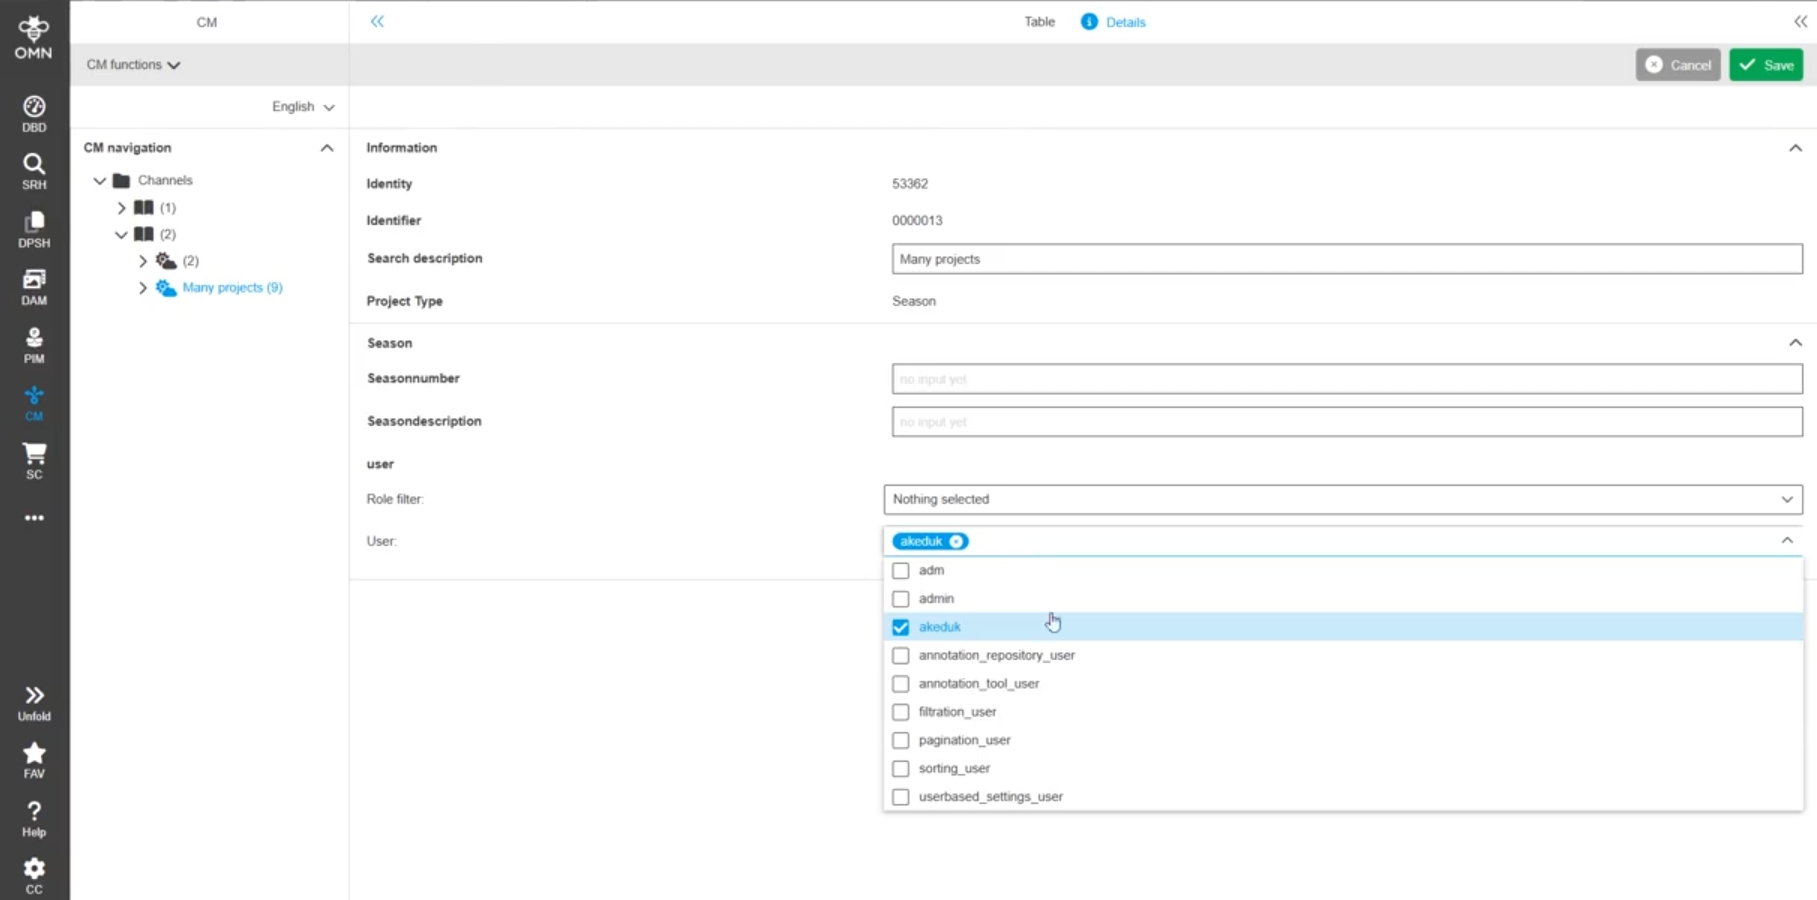Uncheck the akeduk user checkbox
This screenshot has height=900, width=1817.
point(901,627)
